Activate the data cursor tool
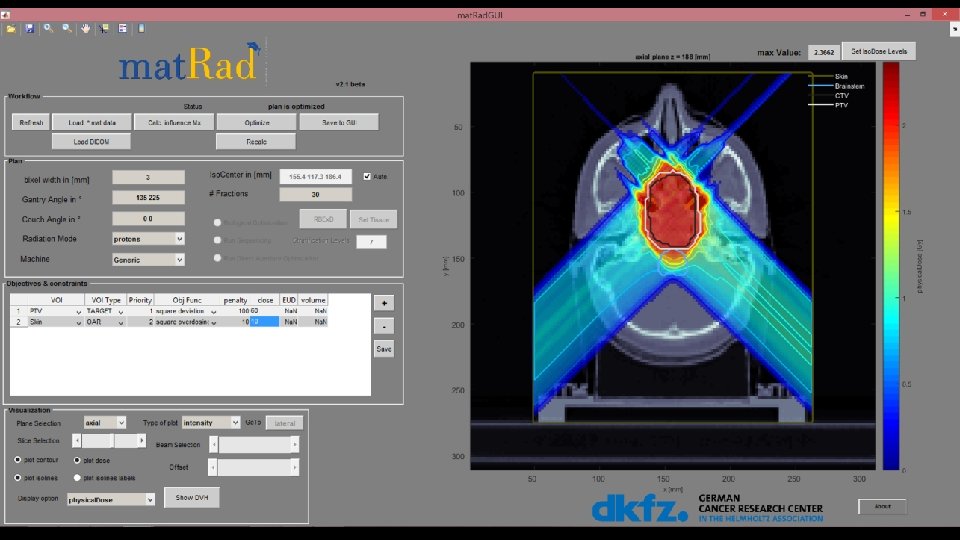The height and width of the screenshot is (540, 960). click(x=103, y=29)
